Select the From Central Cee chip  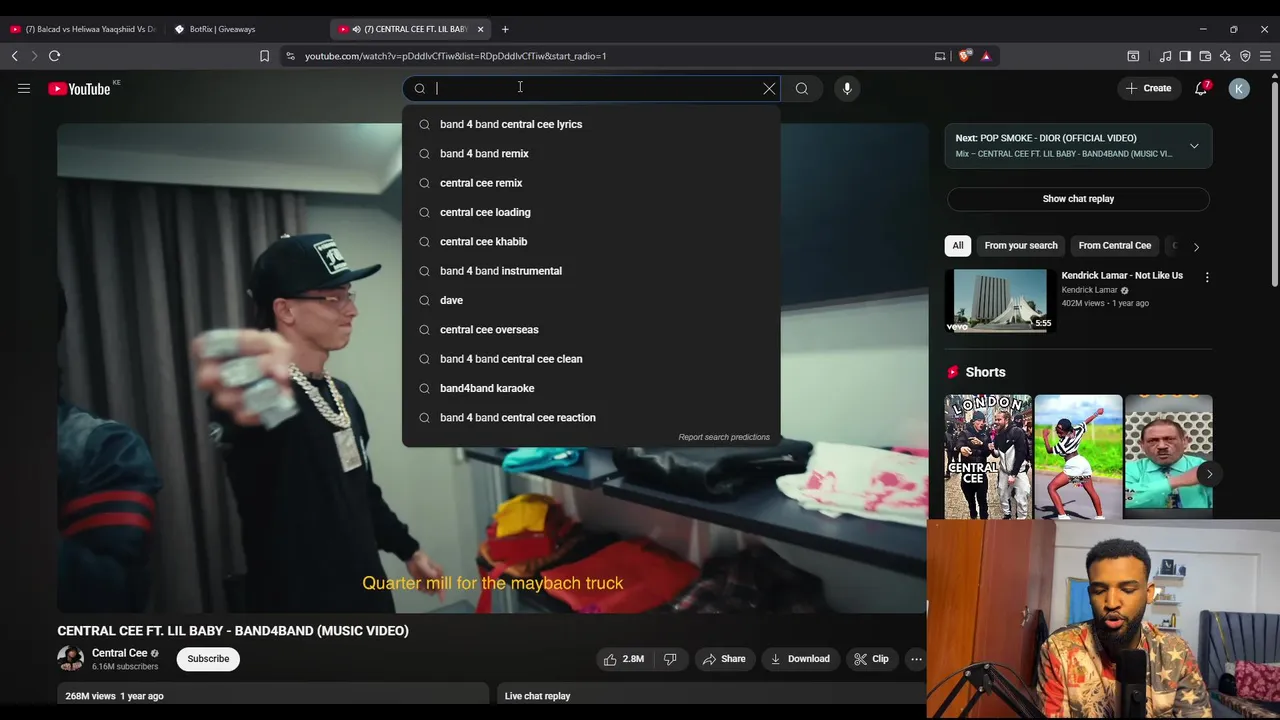(x=1115, y=245)
